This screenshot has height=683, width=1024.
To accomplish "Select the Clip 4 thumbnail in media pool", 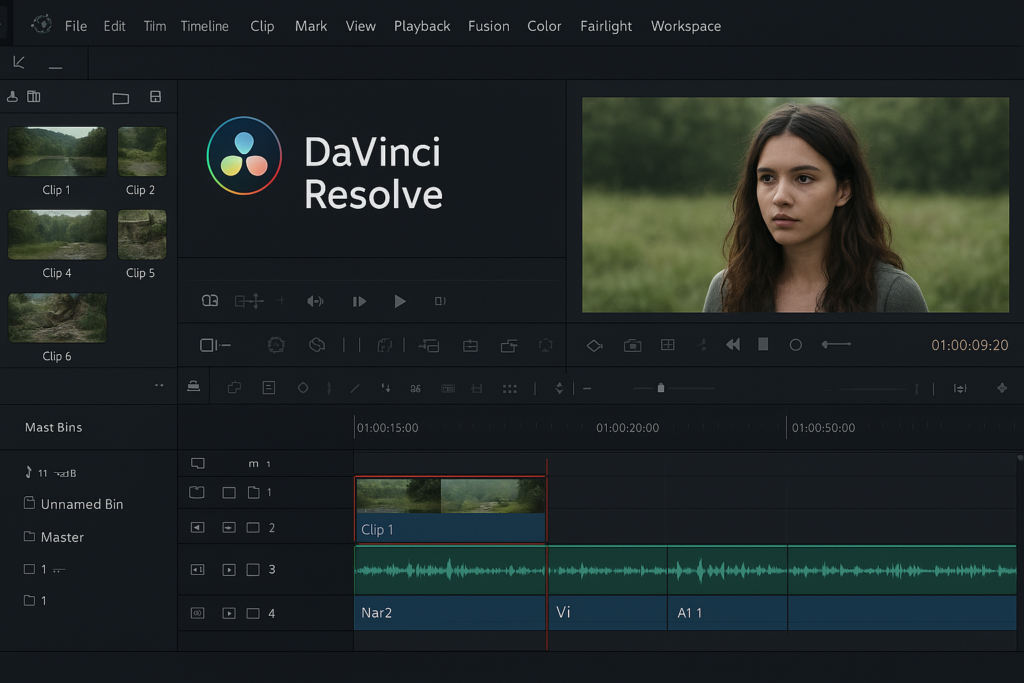I will pyautogui.click(x=57, y=235).
